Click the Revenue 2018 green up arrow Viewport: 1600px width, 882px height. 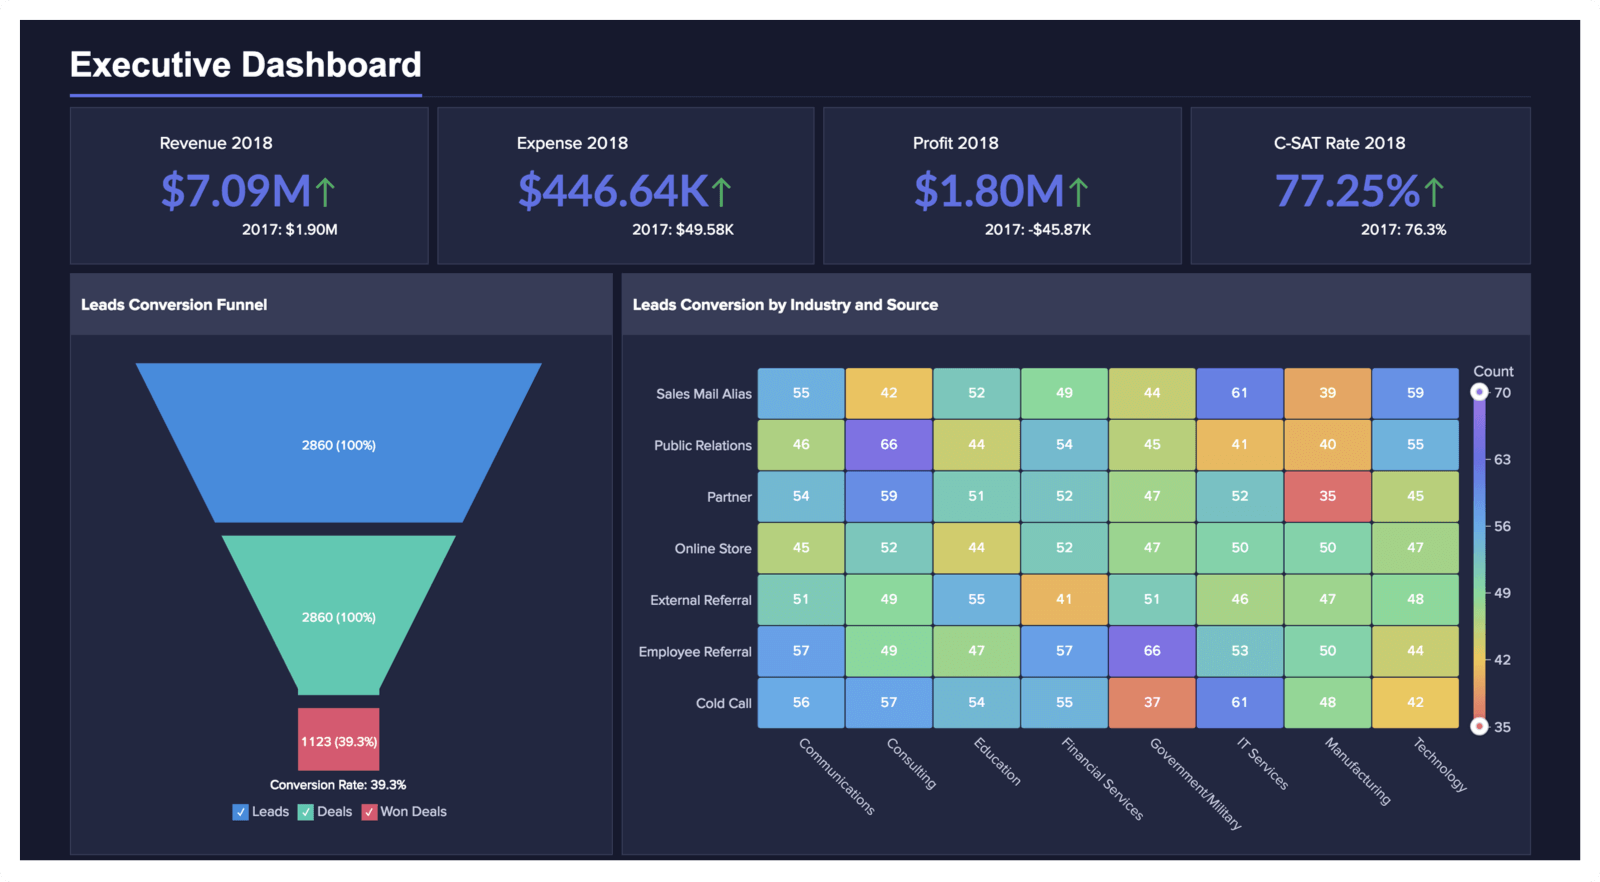point(325,191)
